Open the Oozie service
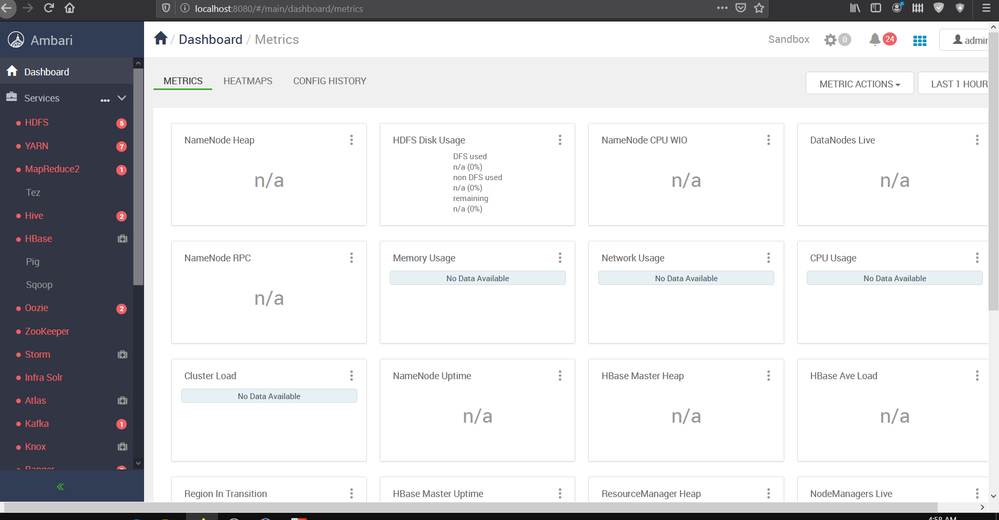Image resolution: width=999 pixels, height=520 pixels. (x=36, y=308)
